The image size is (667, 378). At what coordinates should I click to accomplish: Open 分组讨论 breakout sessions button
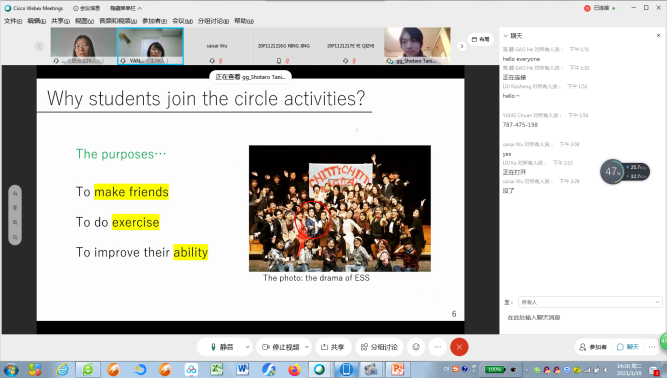[x=379, y=347]
